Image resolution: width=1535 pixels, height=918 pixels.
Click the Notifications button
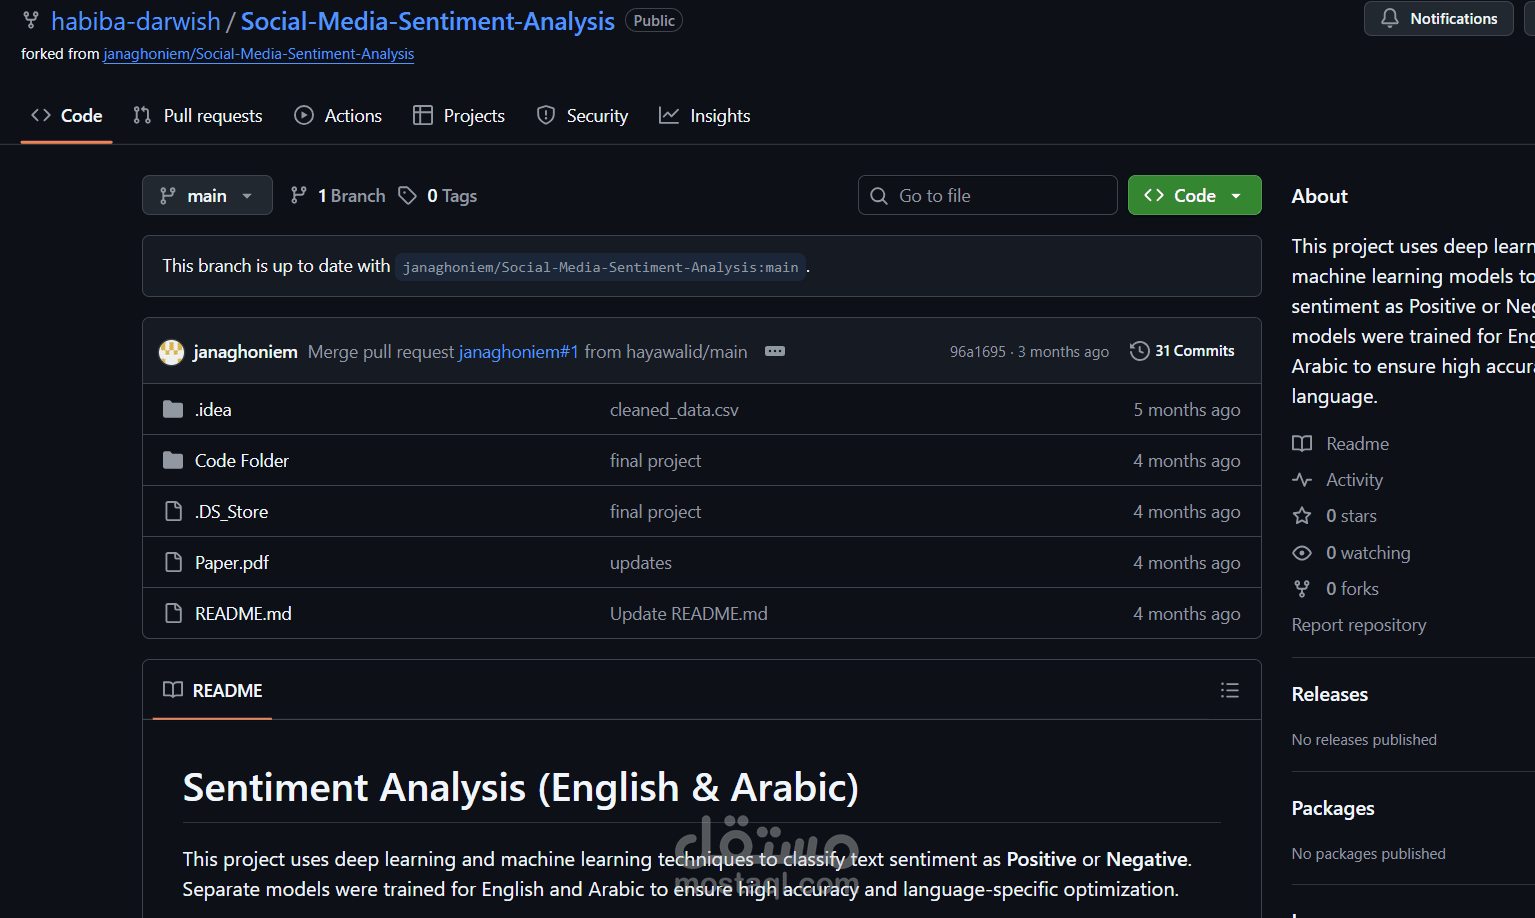(x=1439, y=18)
